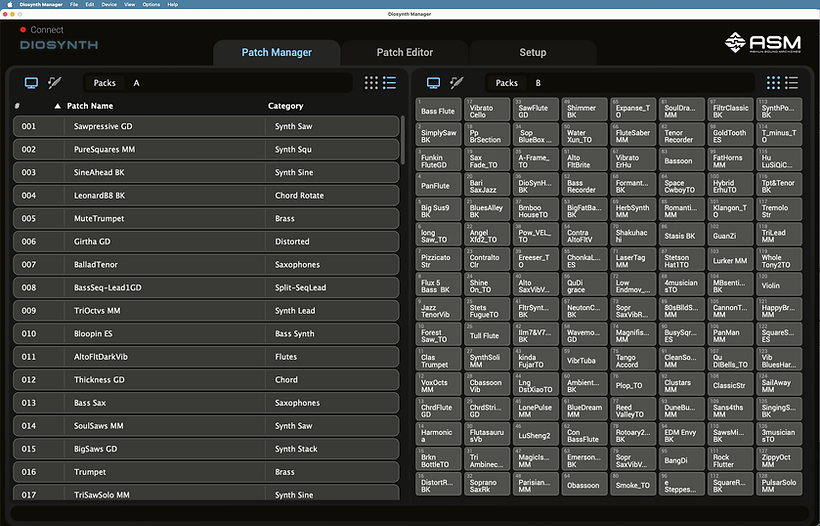Select patch 007 BalladTenor
This screenshot has height=526, width=820.
pos(206,265)
